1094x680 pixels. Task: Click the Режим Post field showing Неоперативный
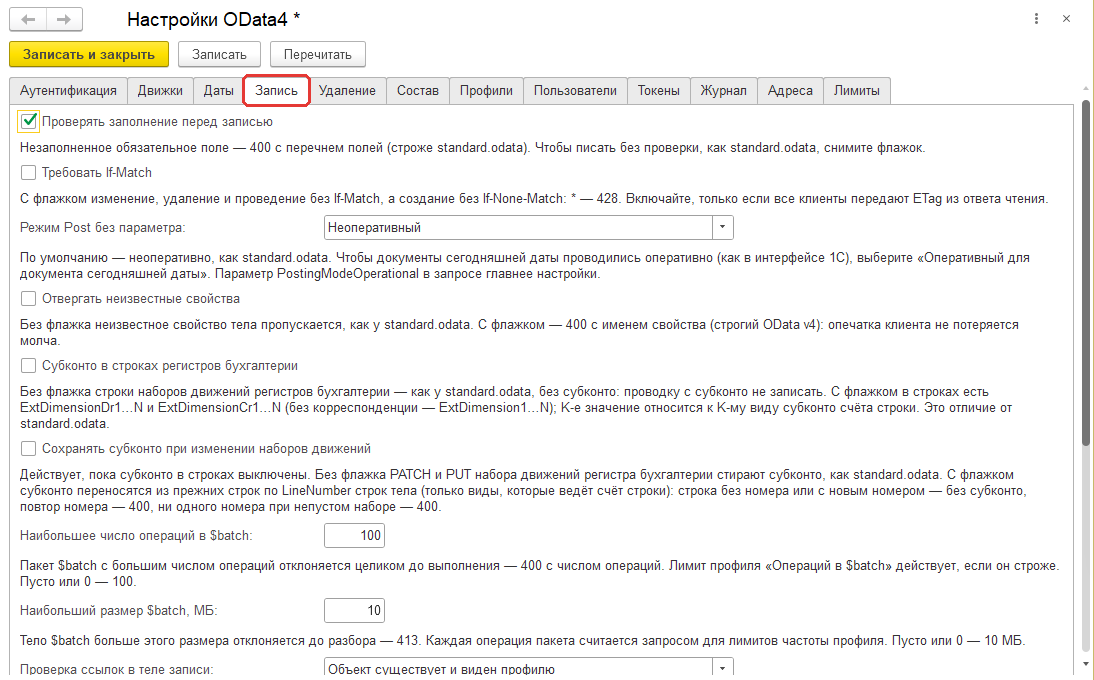coord(518,227)
